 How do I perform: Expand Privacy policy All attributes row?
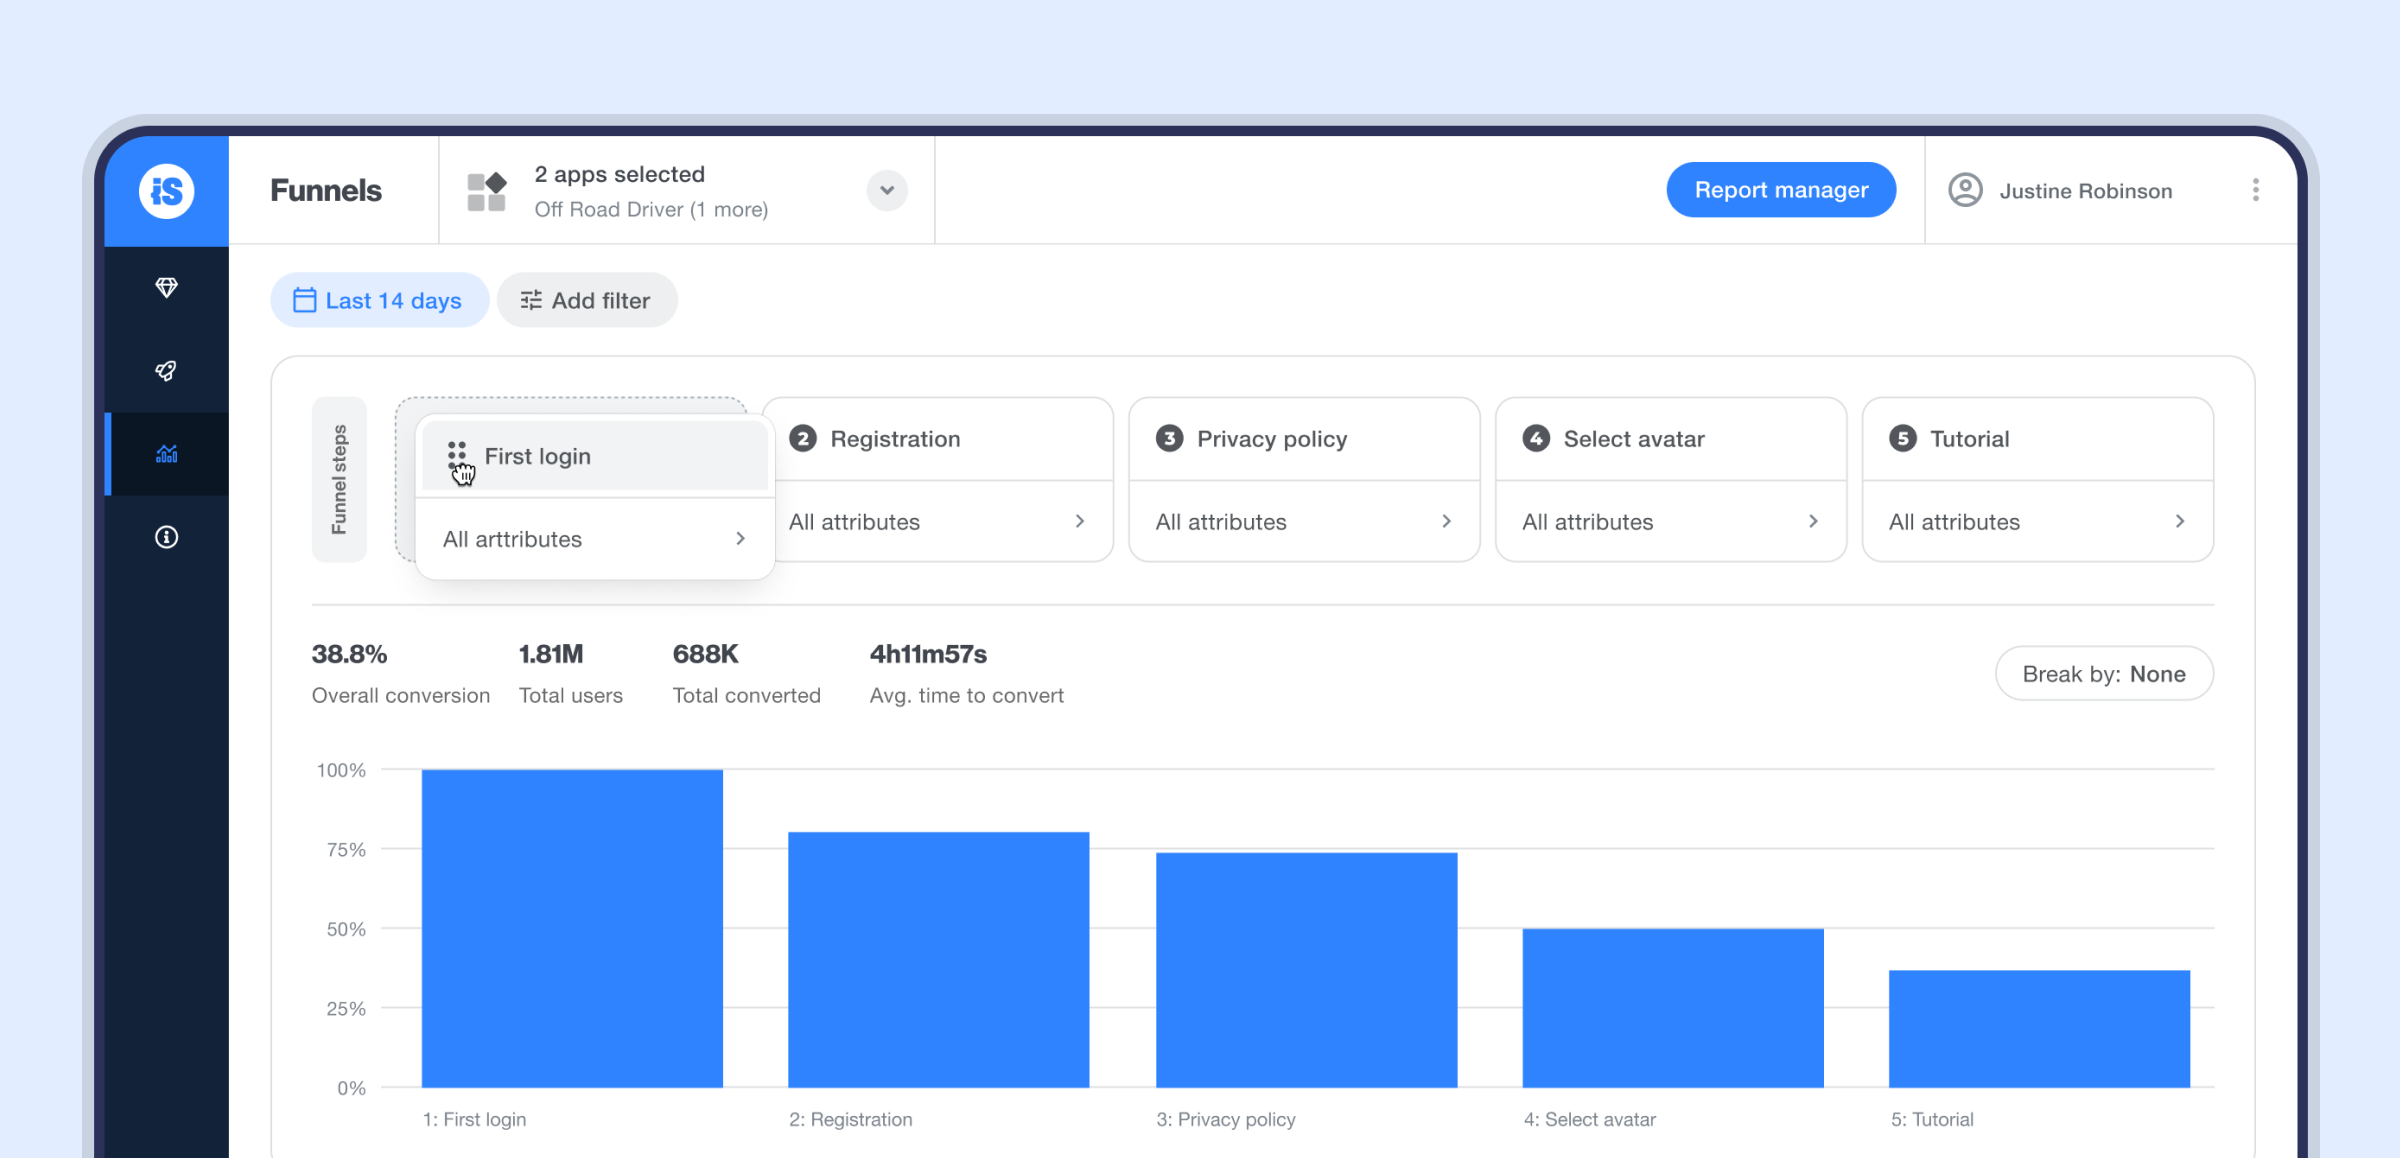[1304, 521]
